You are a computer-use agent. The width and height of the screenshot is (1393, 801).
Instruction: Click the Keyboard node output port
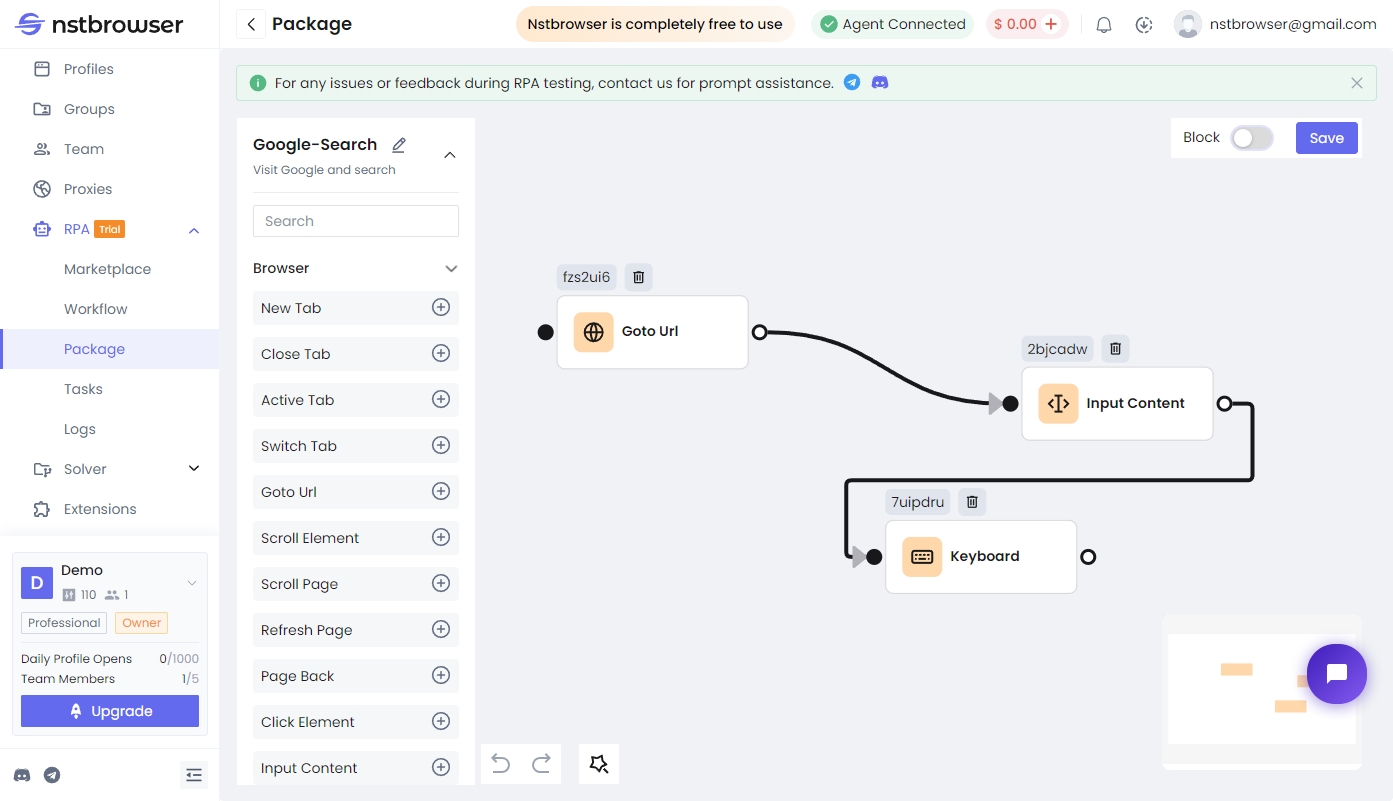1088,557
